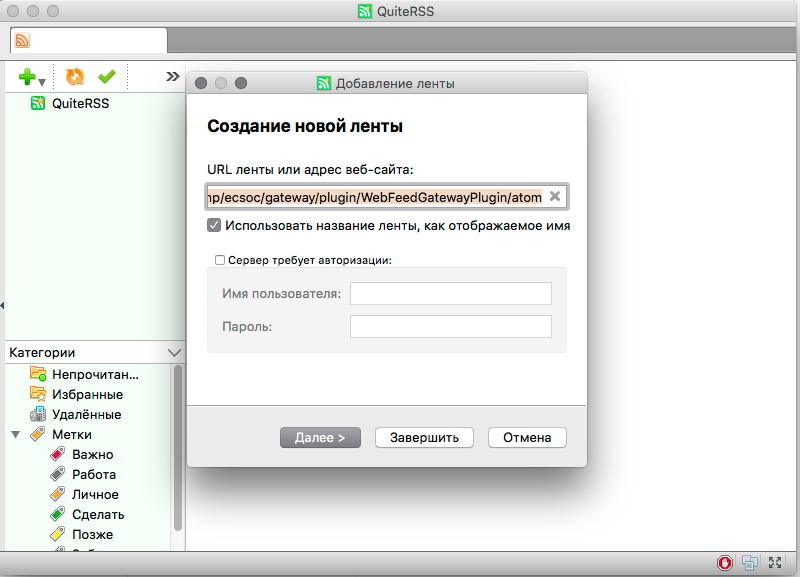Select the feed tab with the RSS icon
Viewport: 800px width, 577px height.
(89, 40)
